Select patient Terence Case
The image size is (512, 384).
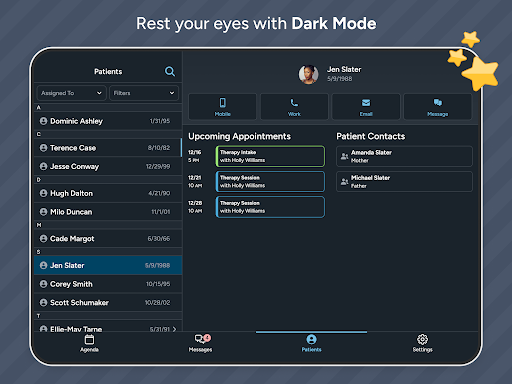(108, 148)
